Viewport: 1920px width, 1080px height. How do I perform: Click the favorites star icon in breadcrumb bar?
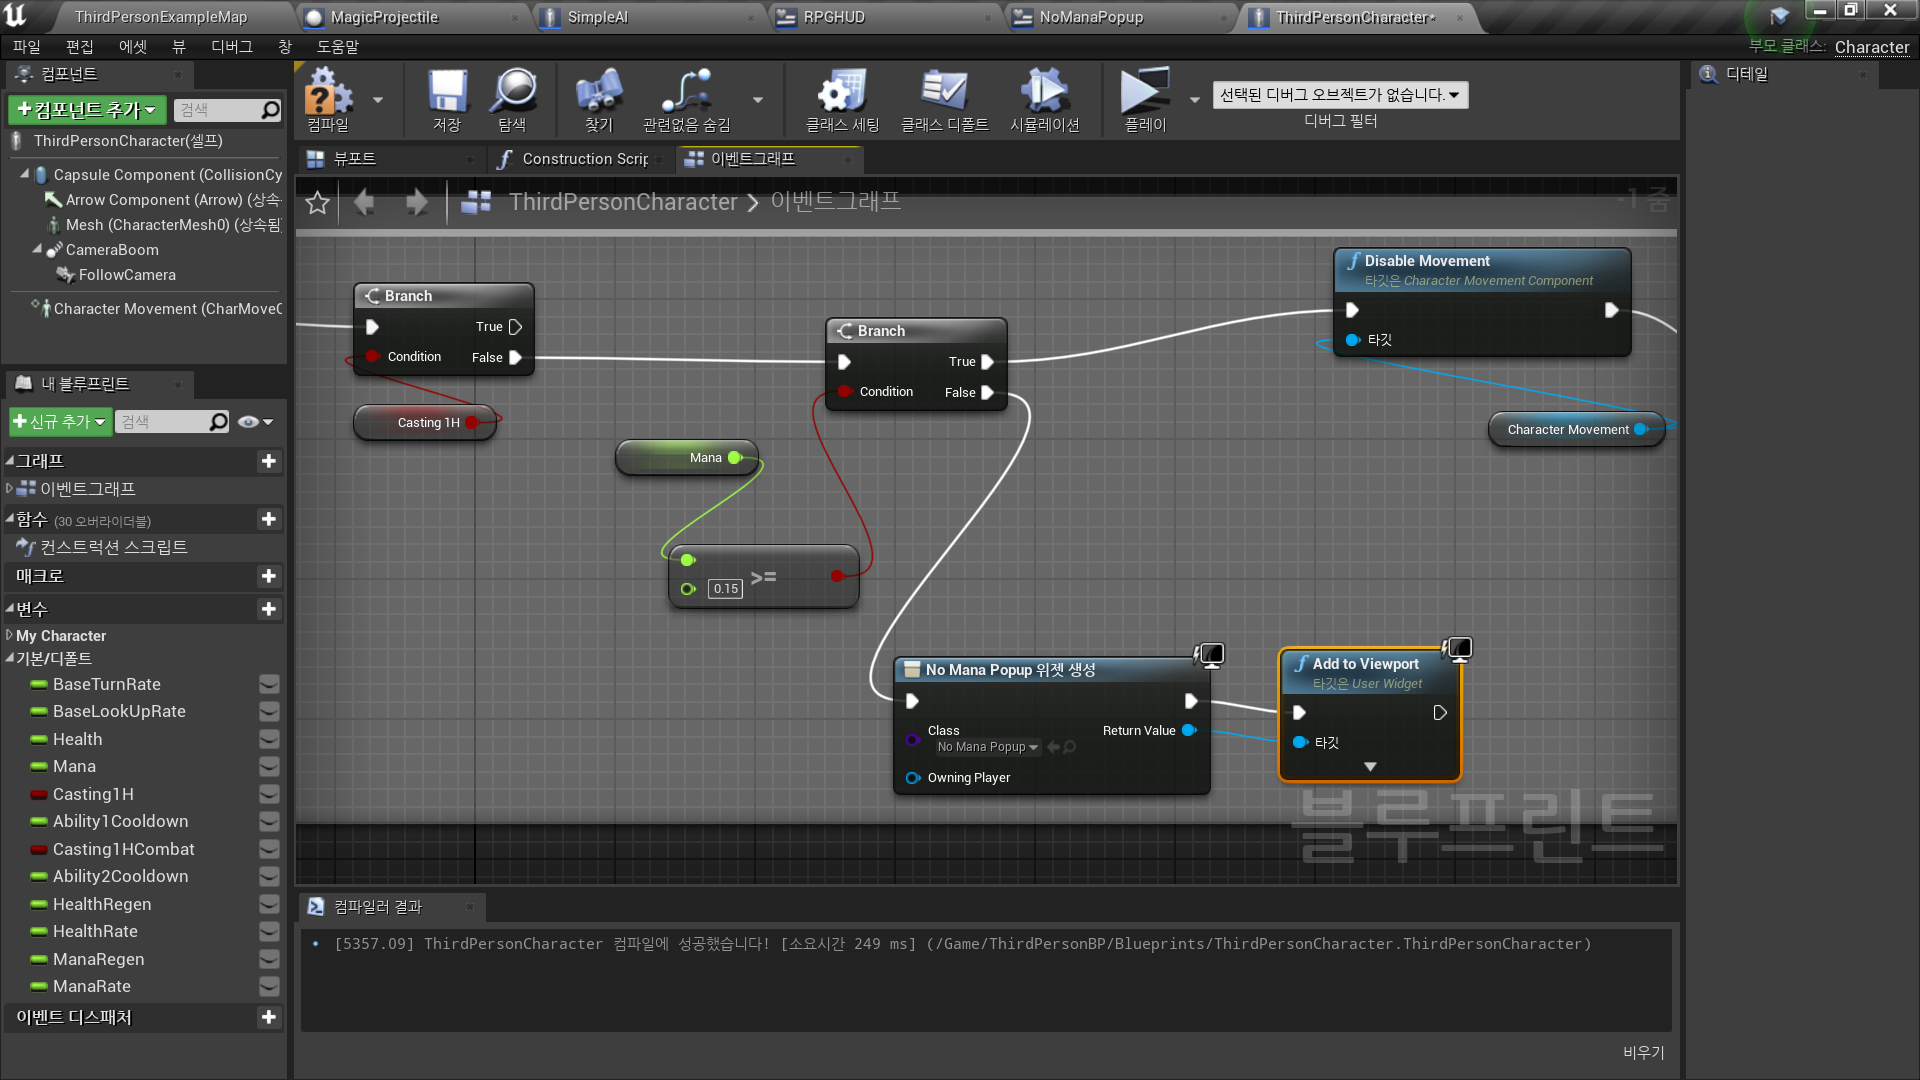tap(318, 203)
